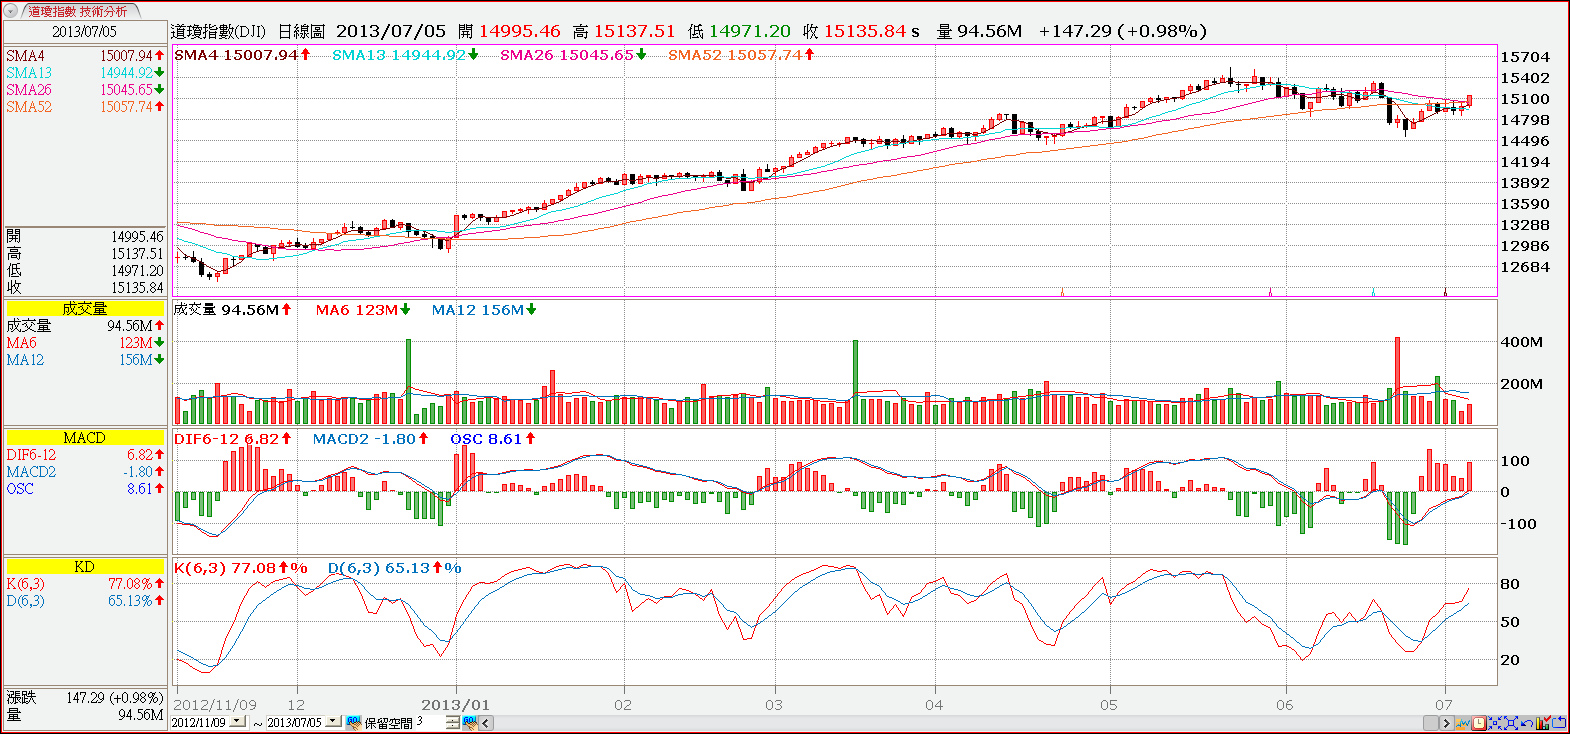Click the 2012/11/09 timeline label on axis
This screenshot has height=734, width=1570.
[x=215, y=705]
